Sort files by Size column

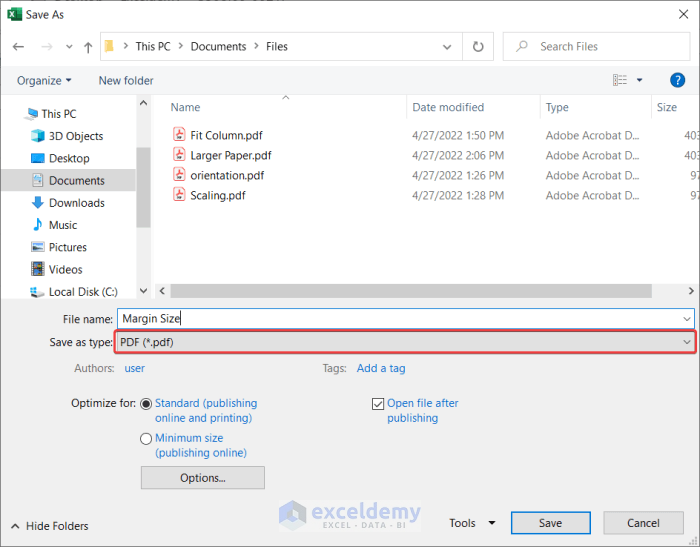click(x=667, y=107)
